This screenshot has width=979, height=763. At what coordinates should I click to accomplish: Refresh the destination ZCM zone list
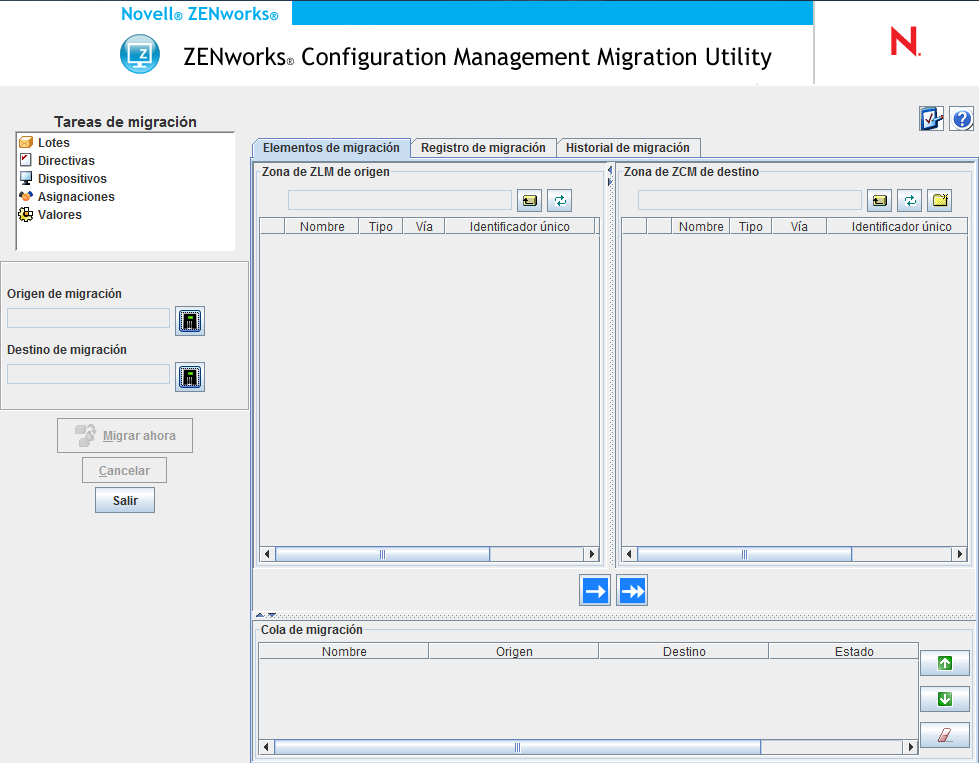pos(909,200)
